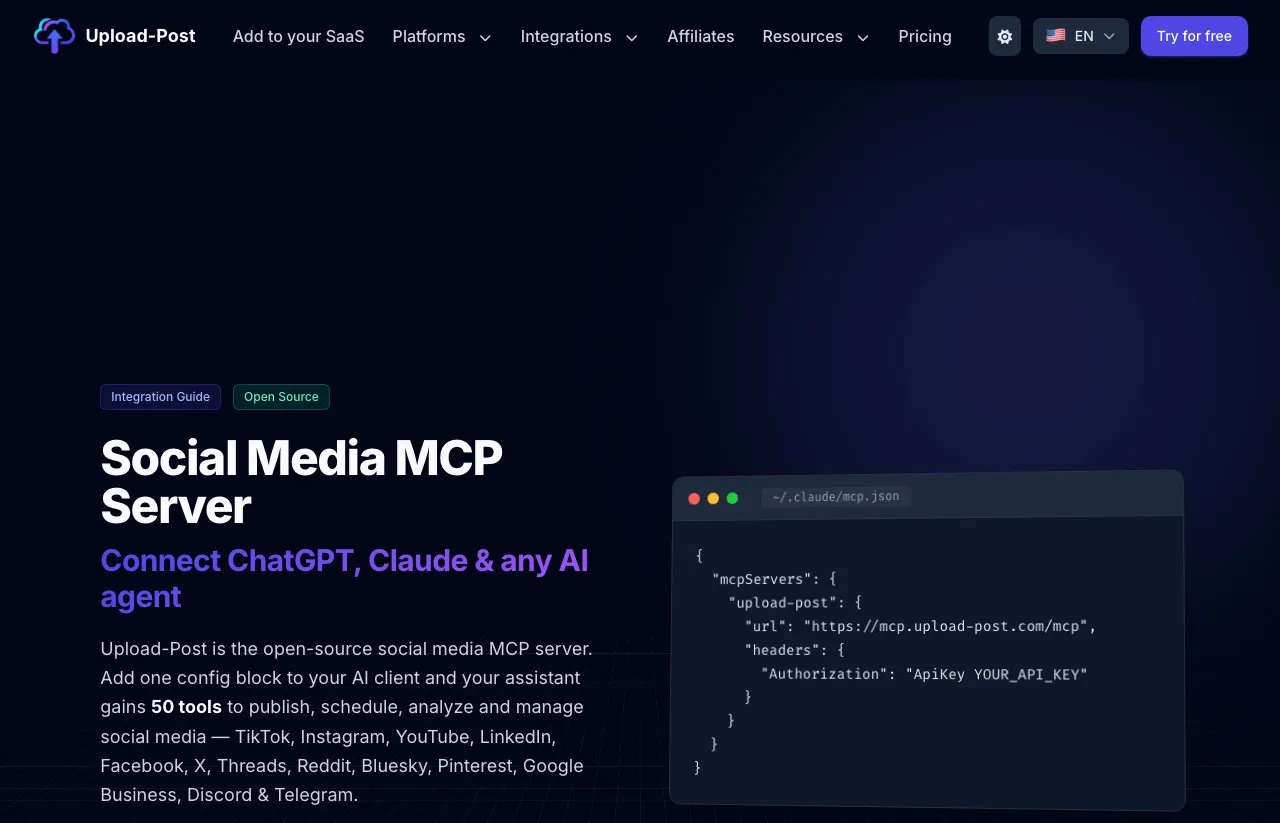Screen dimensions: 1280x823
Task: Expand the Integrations dropdown menu
Action: coord(579,36)
